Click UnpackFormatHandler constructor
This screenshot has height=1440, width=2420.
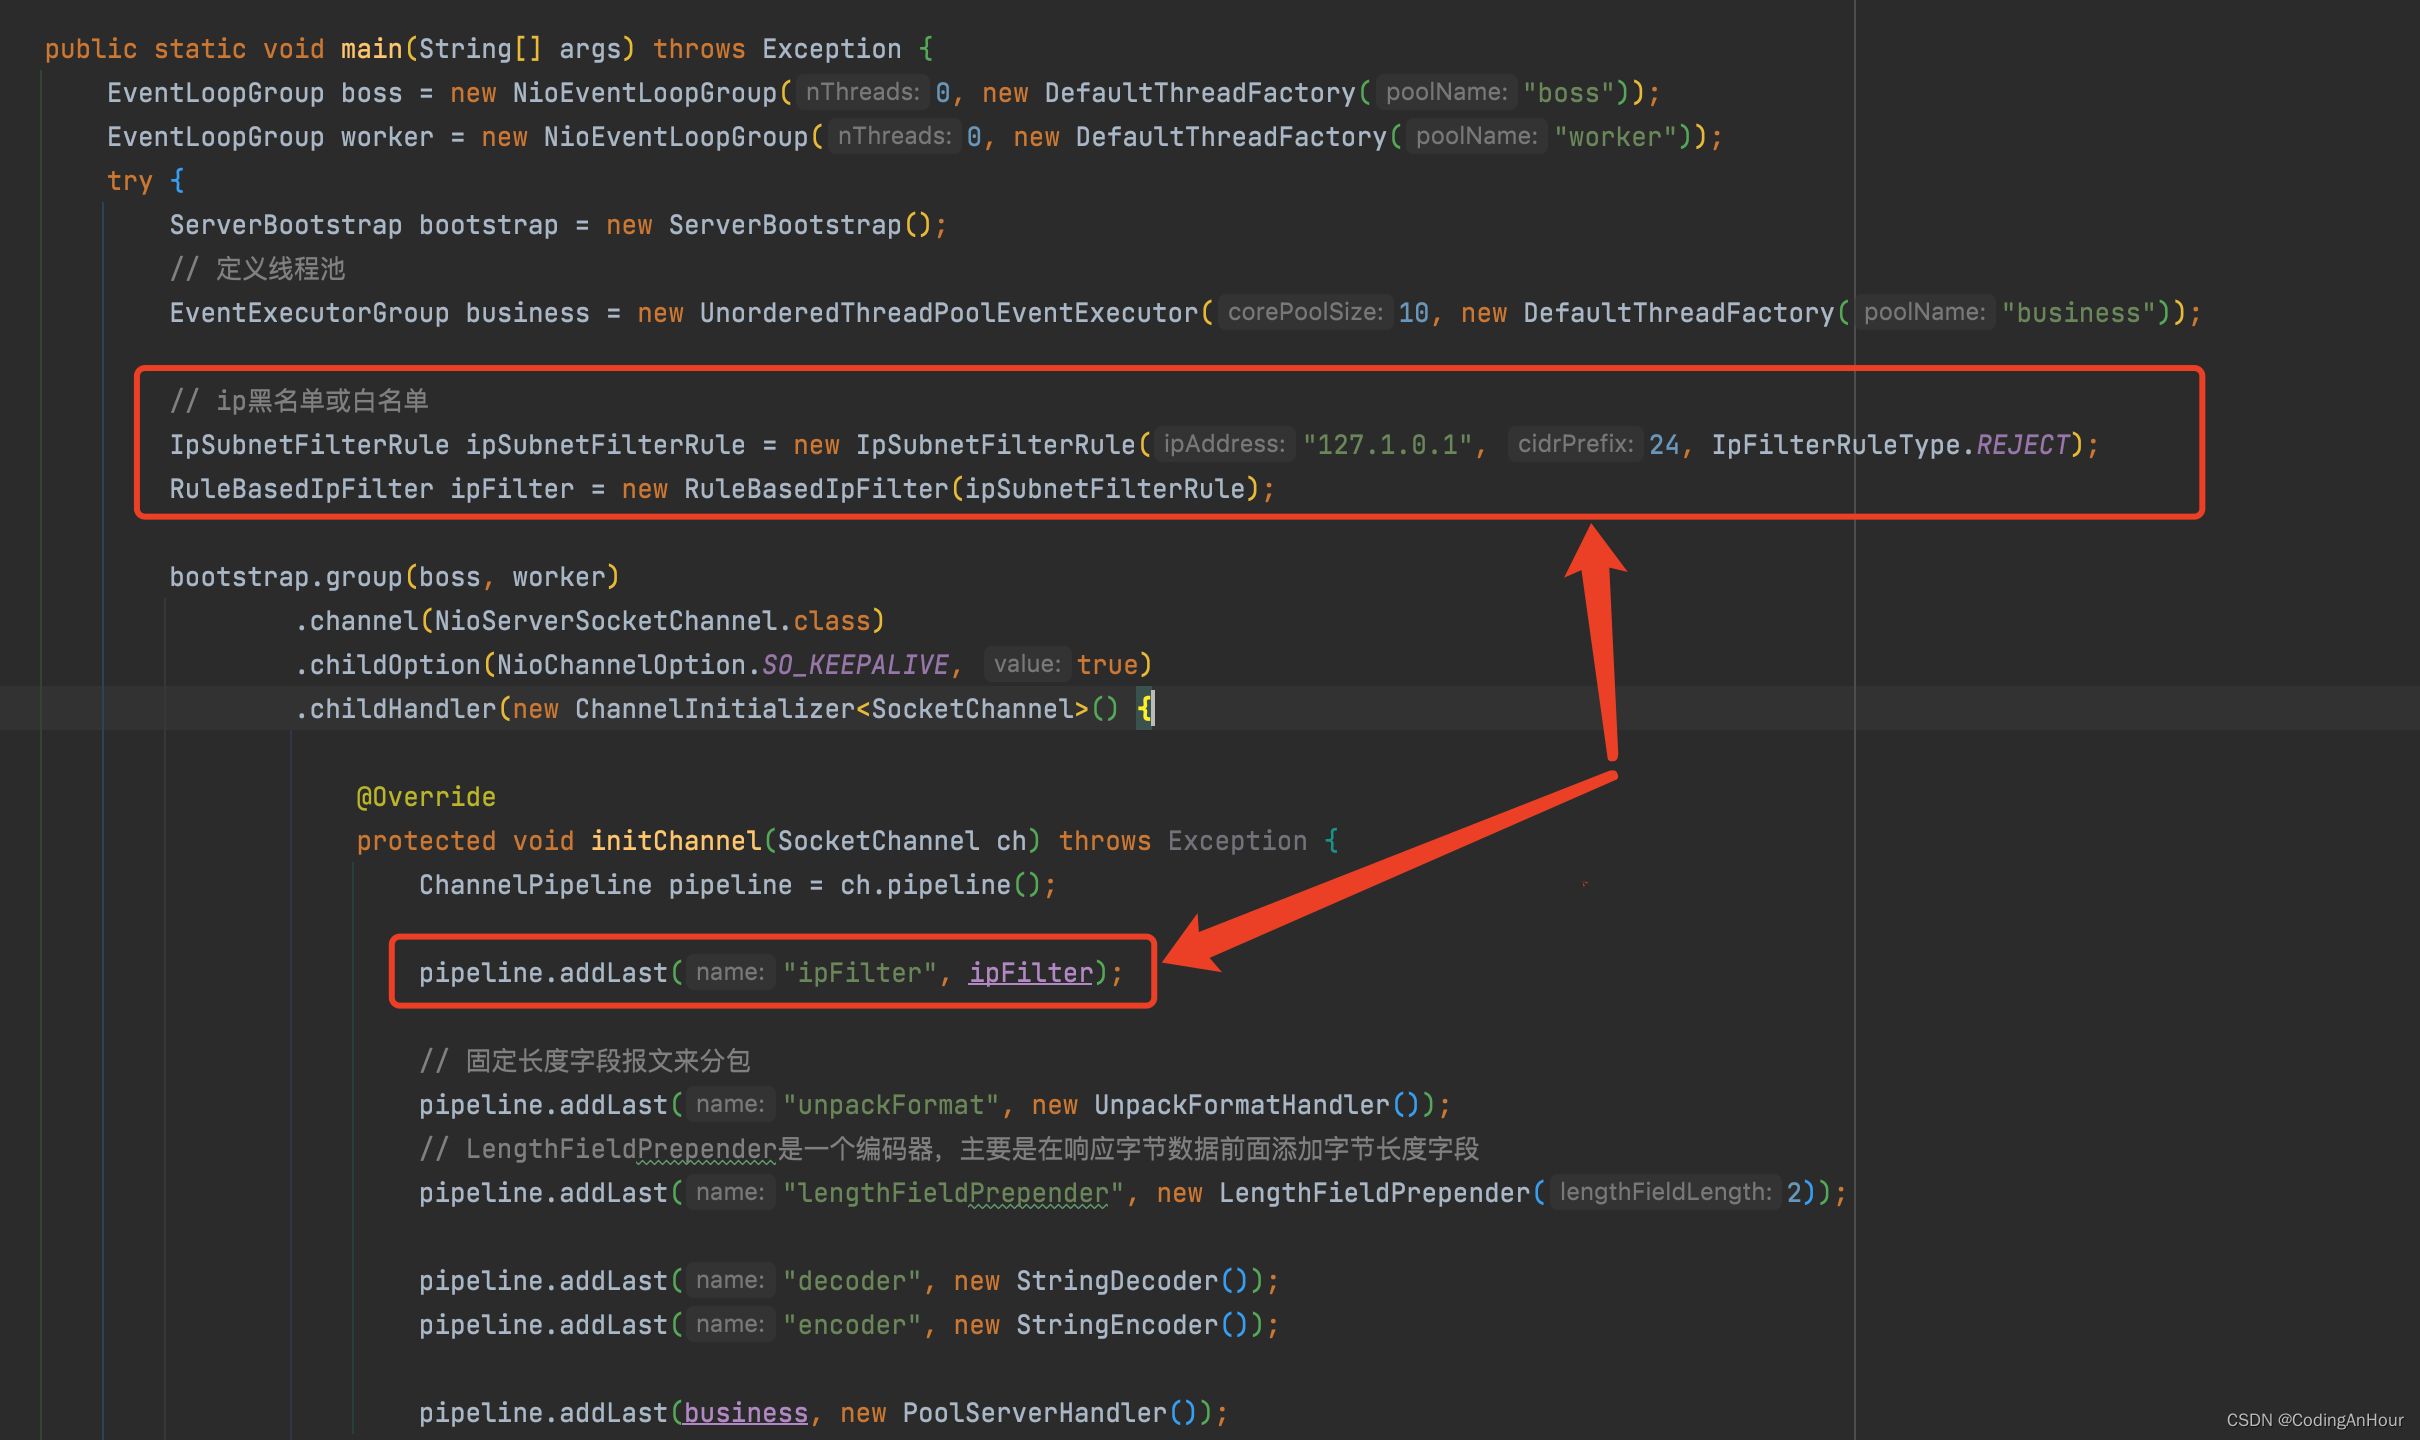click(1241, 1105)
